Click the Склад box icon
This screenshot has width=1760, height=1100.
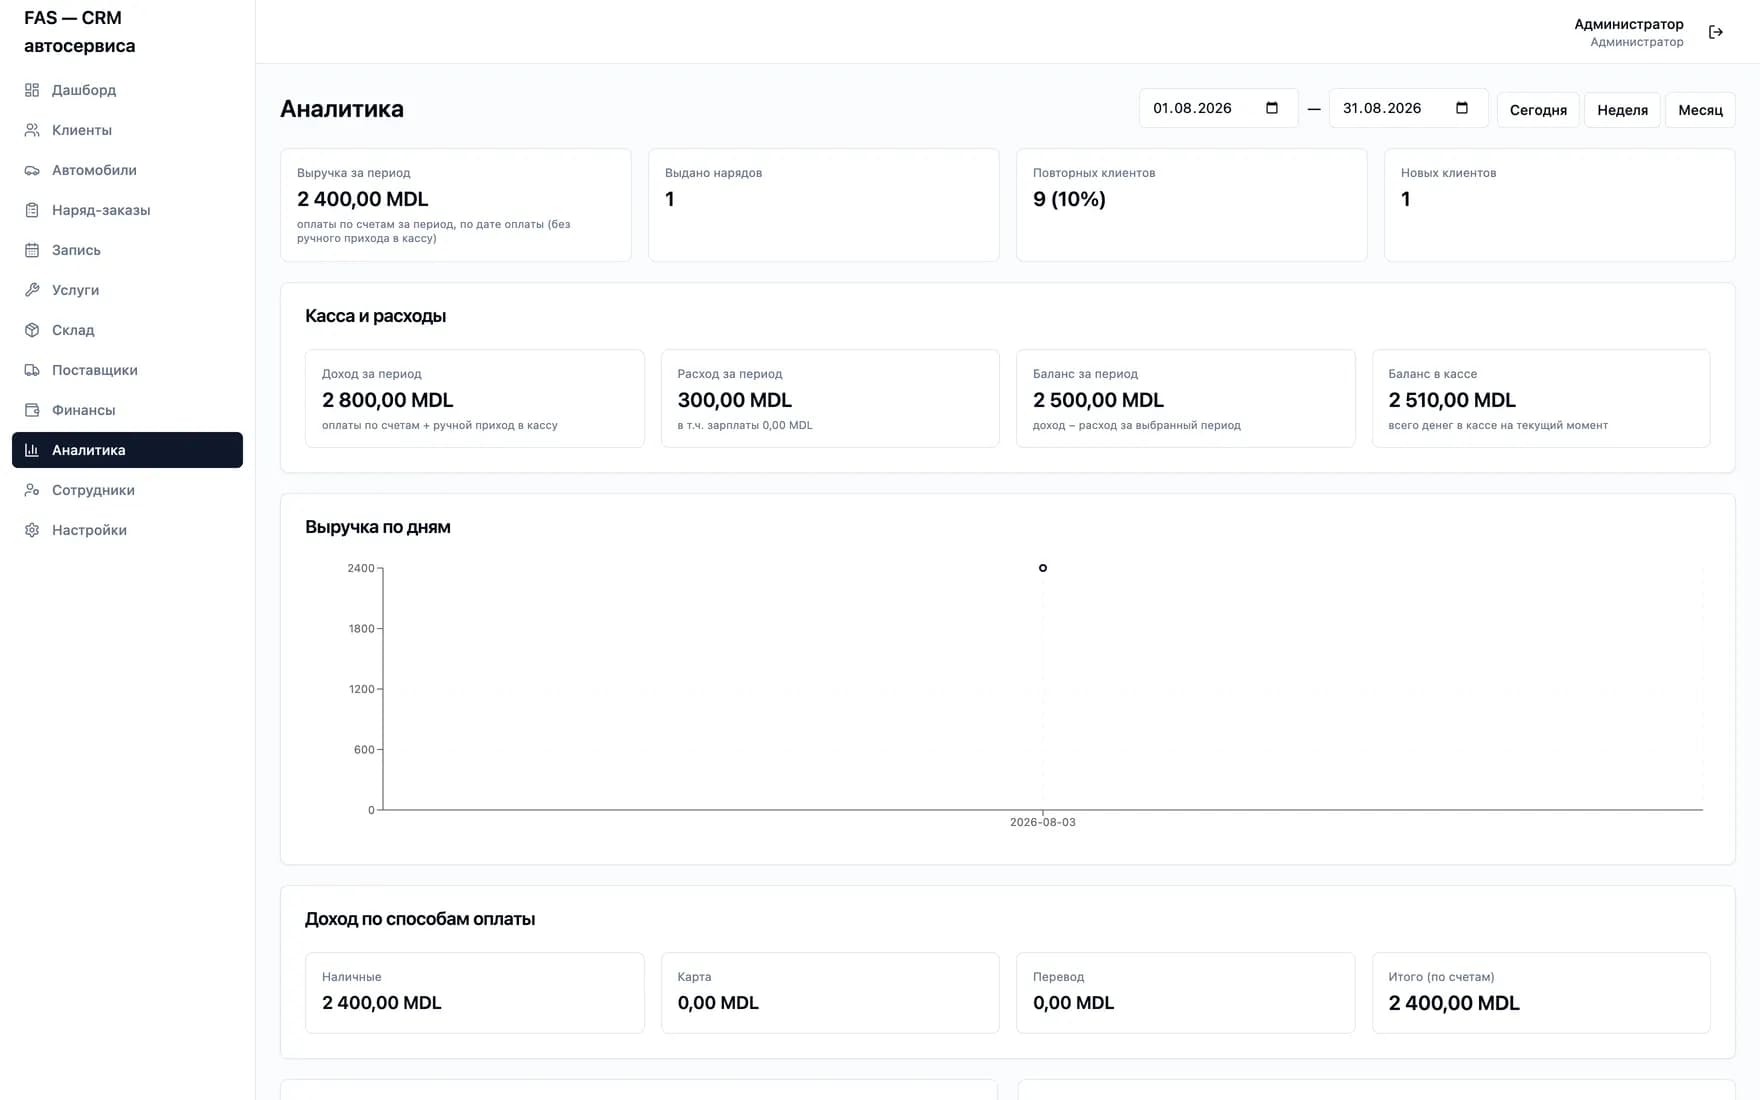click(x=32, y=330)
